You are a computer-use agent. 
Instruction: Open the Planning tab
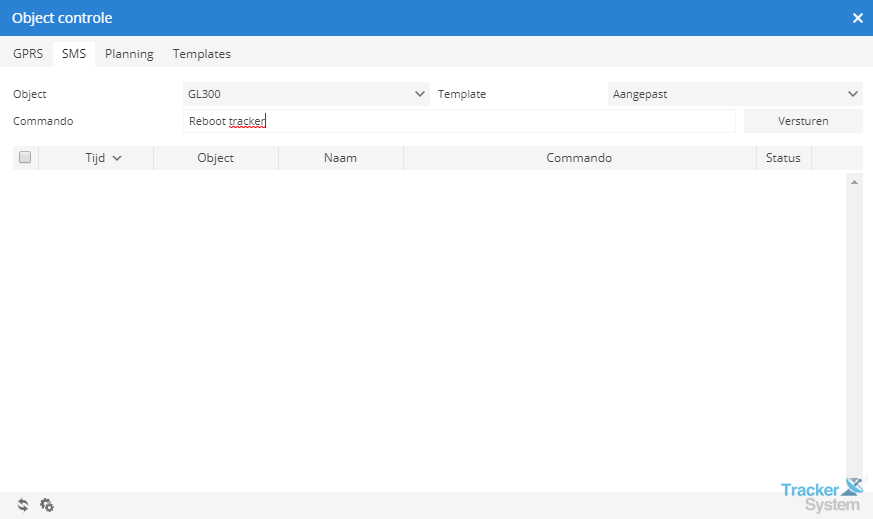click(x=129, y=54)
